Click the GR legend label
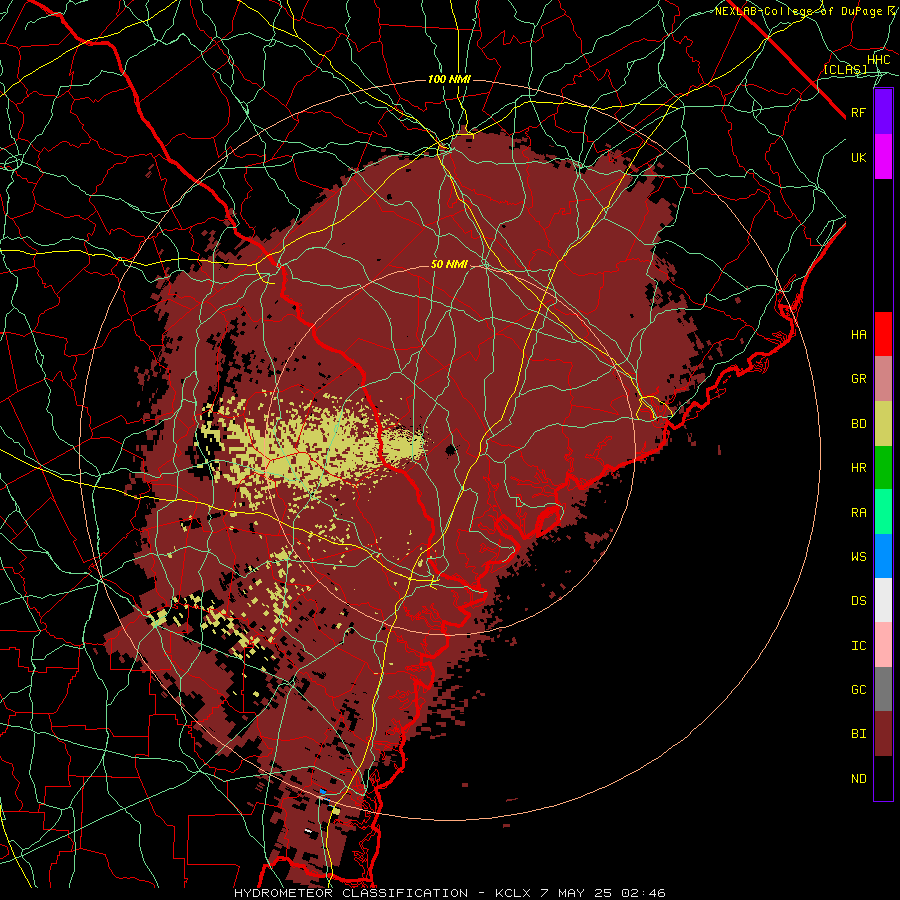Image resolution: width=900 pixels, height=900 pixels. click(859, 379)
